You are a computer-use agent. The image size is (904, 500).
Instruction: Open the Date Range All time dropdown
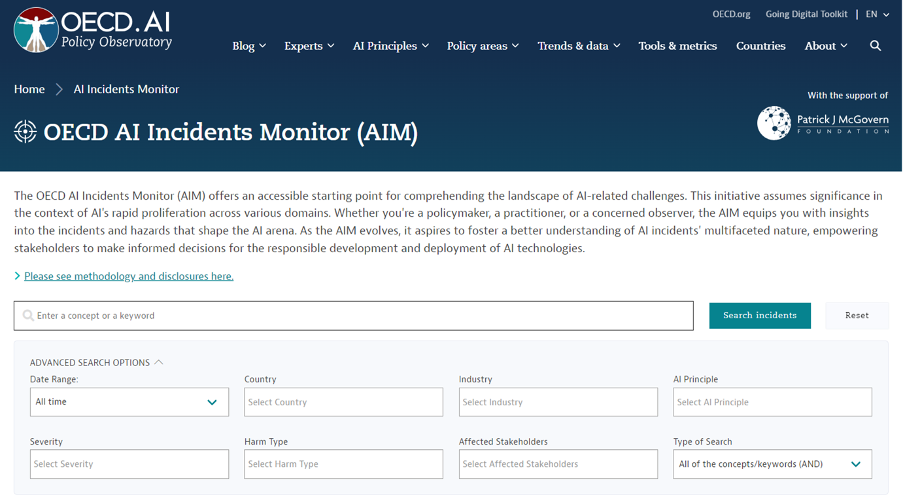tap(129, 402)
